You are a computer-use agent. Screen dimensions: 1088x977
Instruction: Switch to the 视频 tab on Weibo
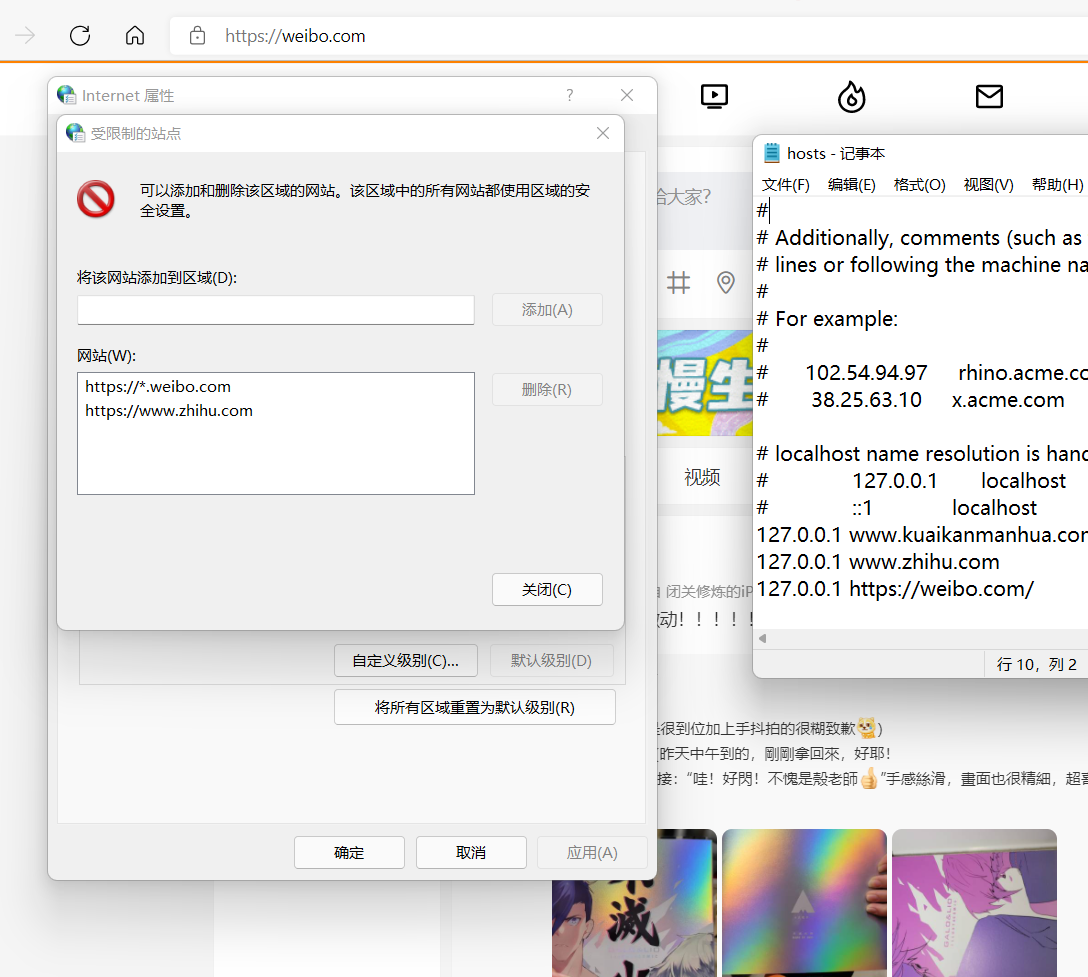coord(702,477)
